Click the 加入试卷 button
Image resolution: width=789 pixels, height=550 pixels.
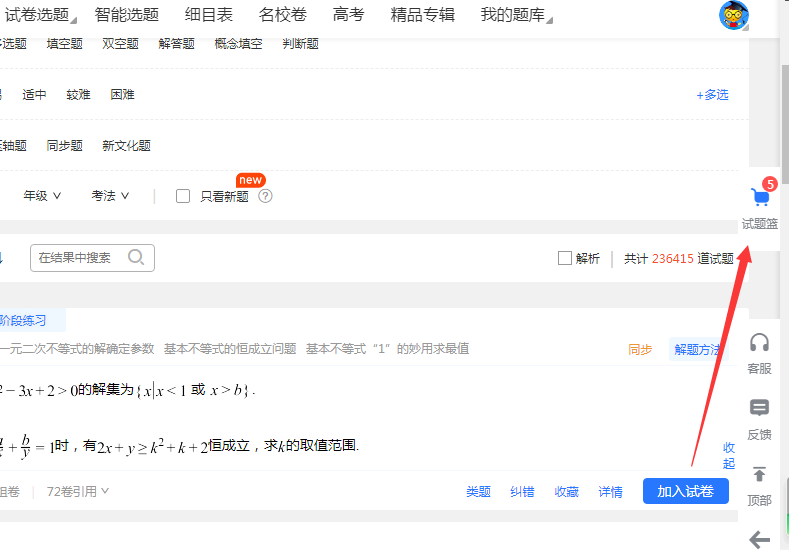[x=685, y=491]
